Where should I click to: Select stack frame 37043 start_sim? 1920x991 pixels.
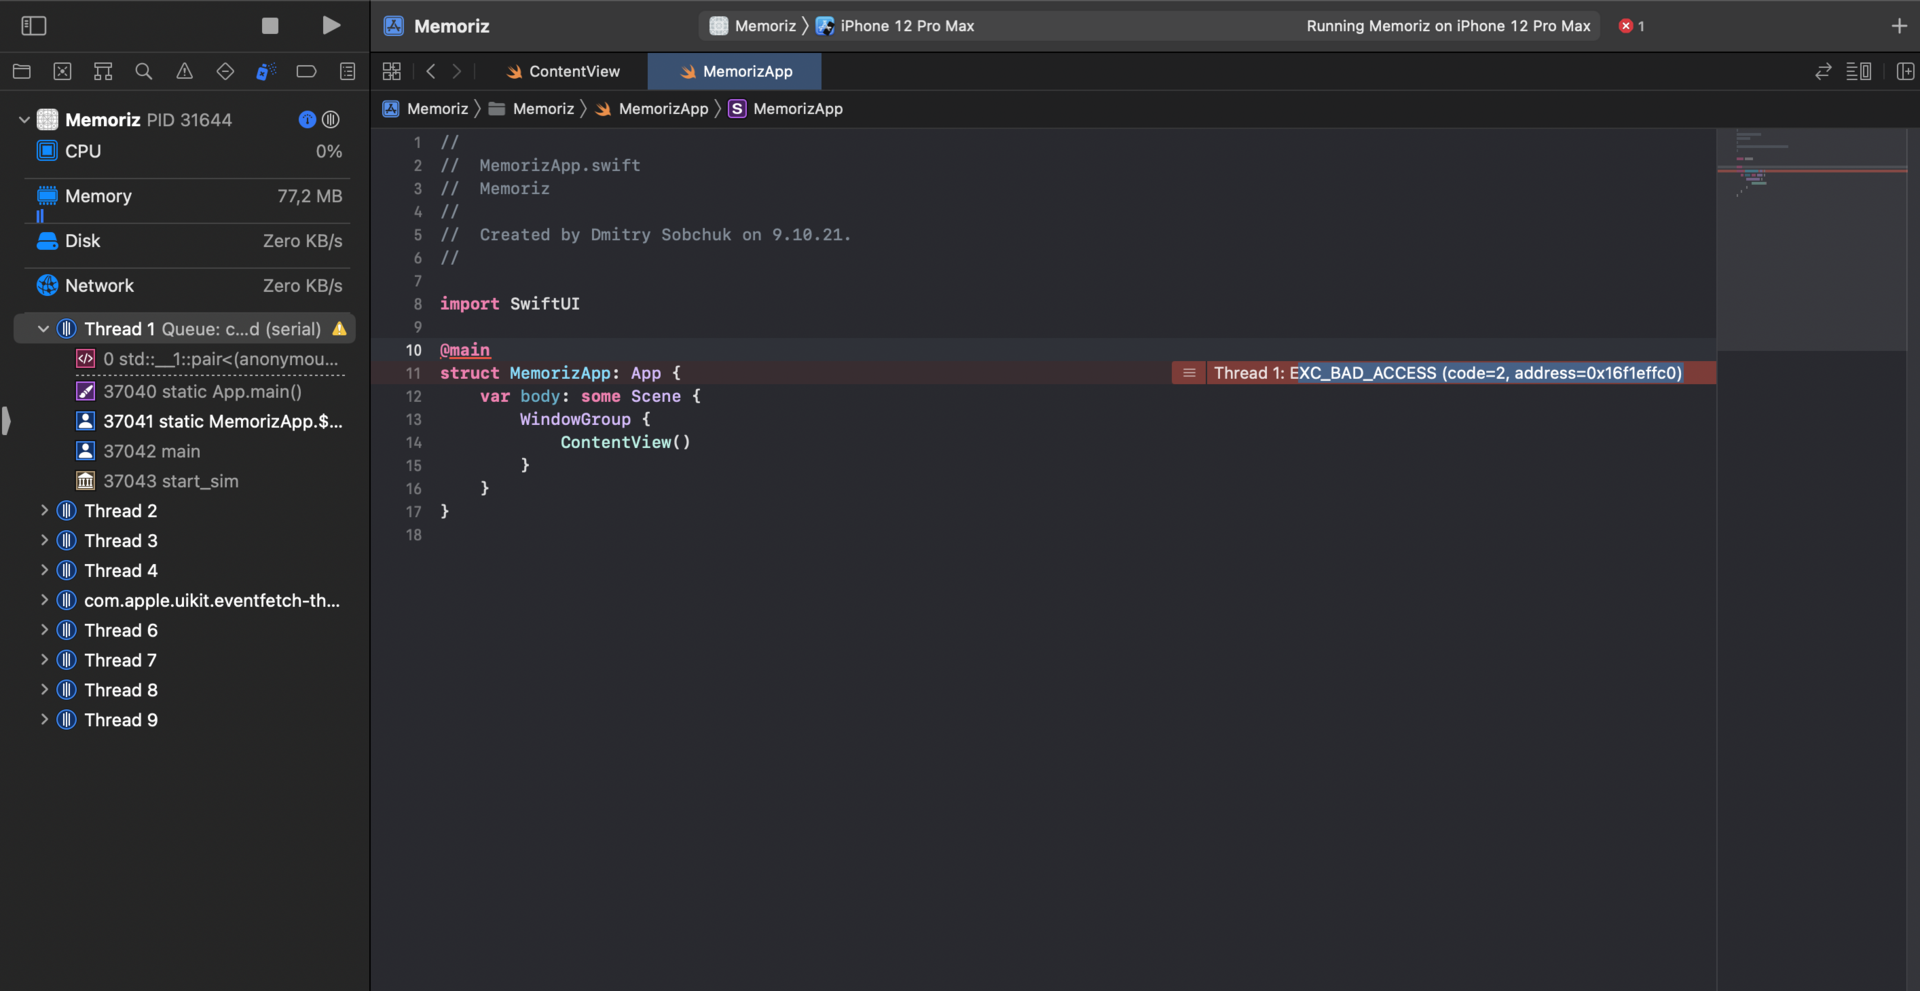pyautogui.click(x=158, y=482)
